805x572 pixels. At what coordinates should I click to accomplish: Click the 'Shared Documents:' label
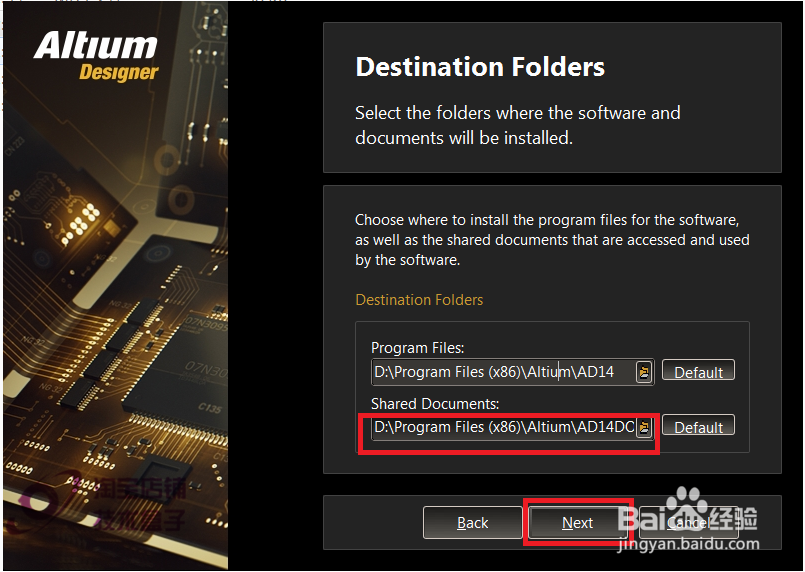435,404
